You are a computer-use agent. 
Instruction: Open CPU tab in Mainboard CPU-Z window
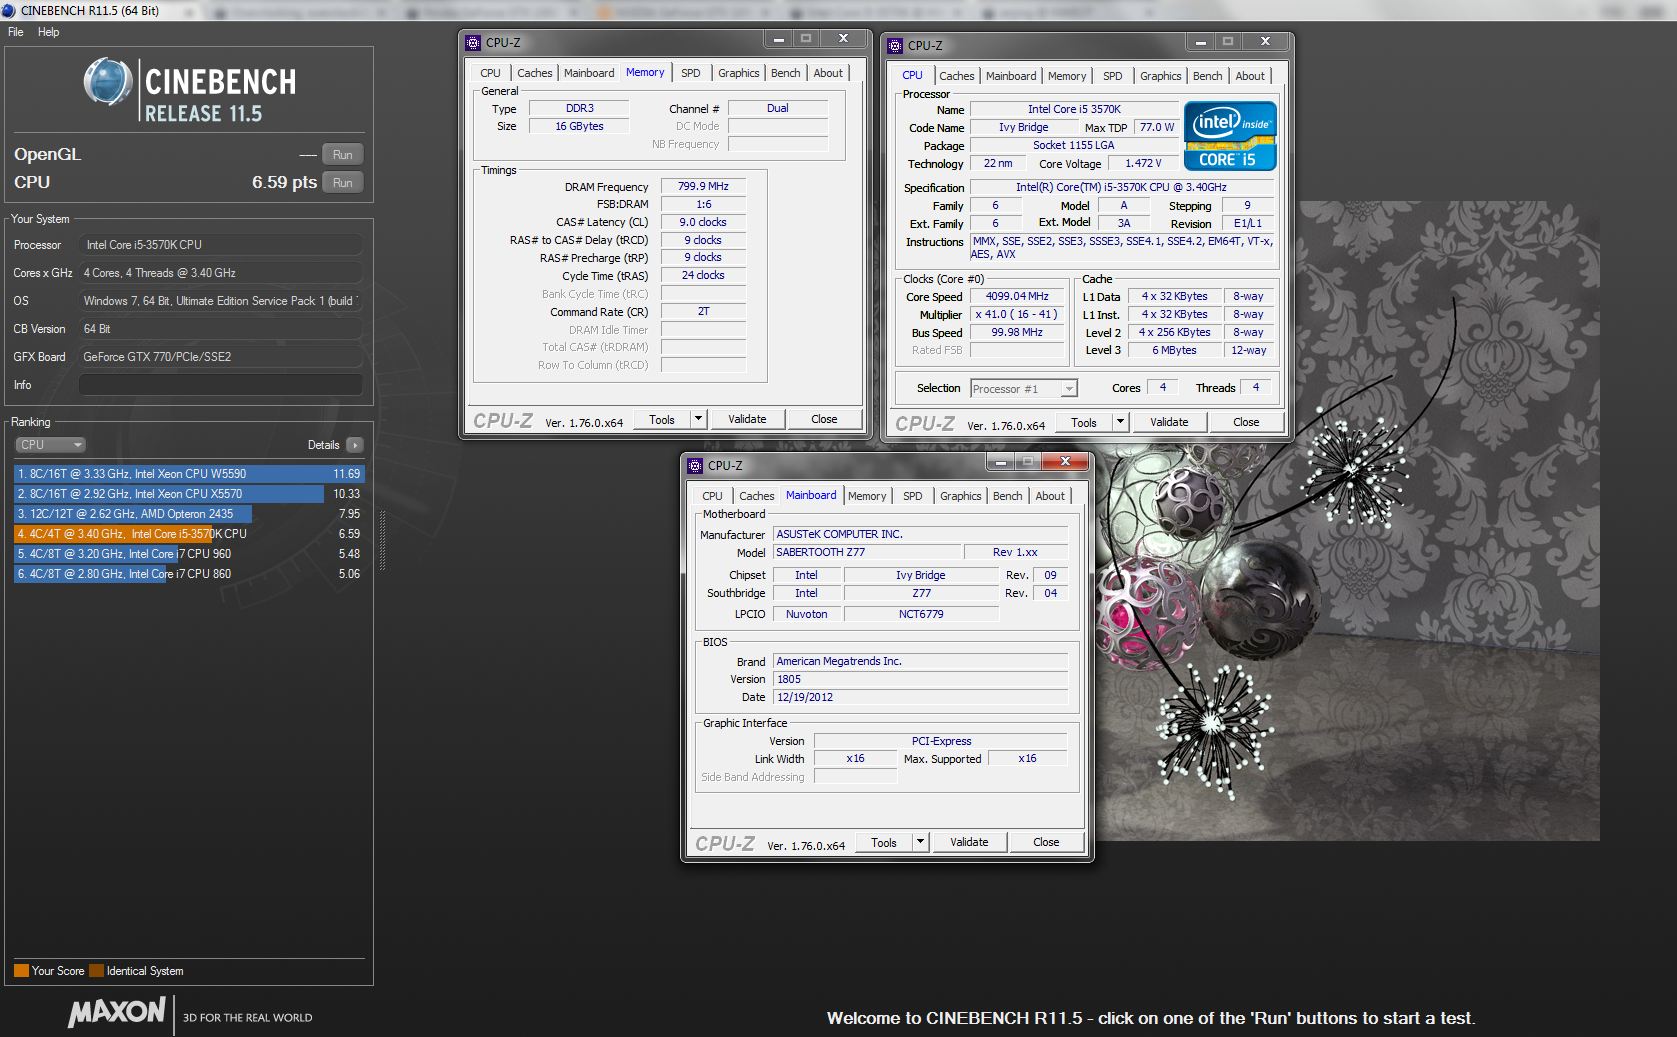point(712,496)
